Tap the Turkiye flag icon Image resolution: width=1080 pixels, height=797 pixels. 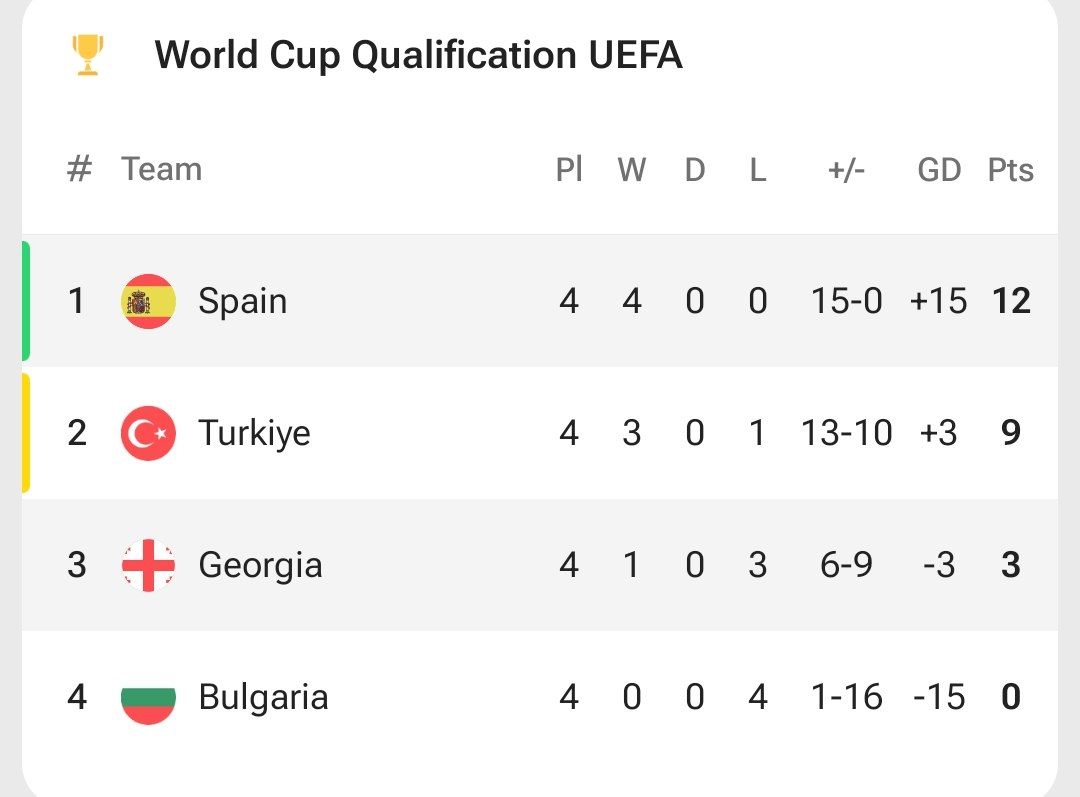tap(148, 433)
